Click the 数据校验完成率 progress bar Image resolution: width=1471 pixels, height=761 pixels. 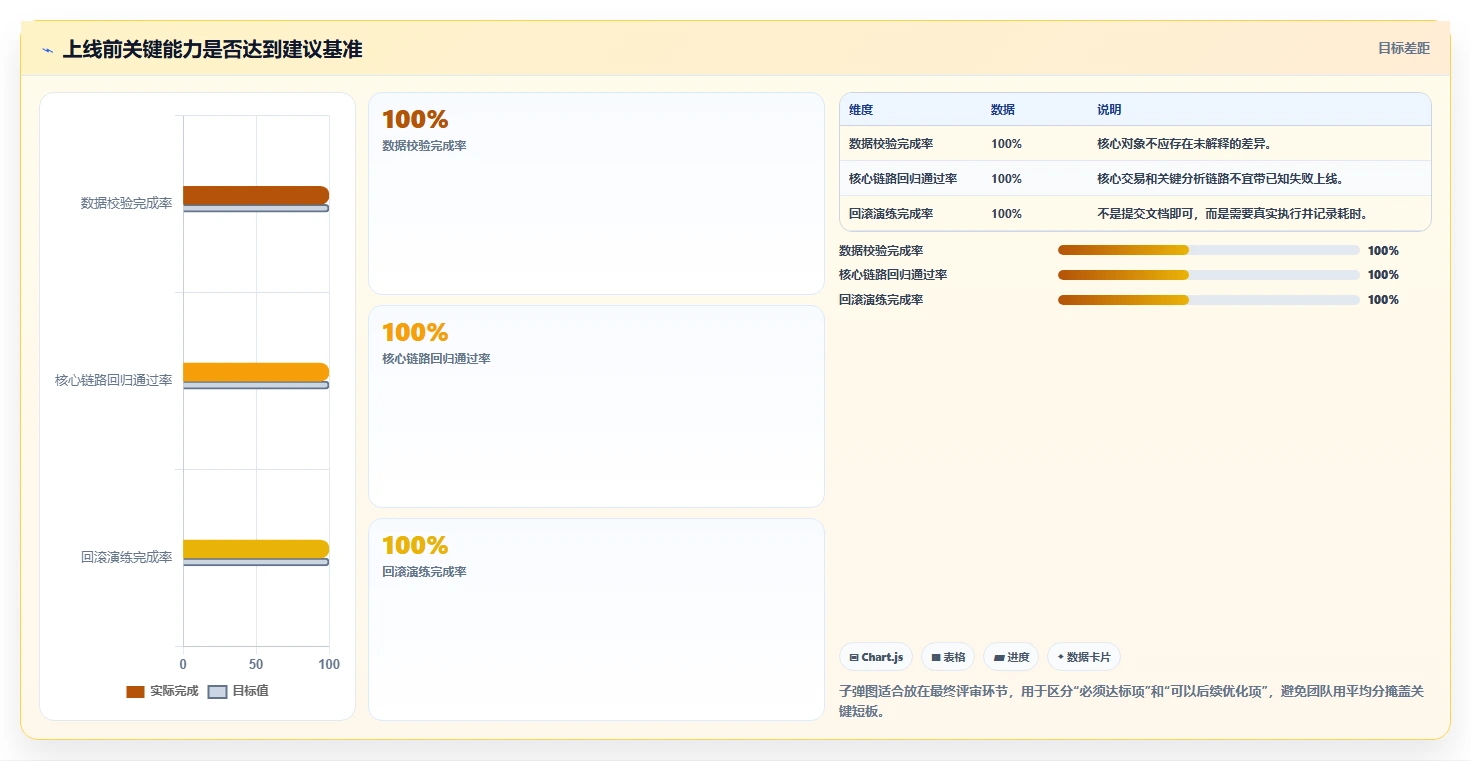click(x=1208, y=250)
